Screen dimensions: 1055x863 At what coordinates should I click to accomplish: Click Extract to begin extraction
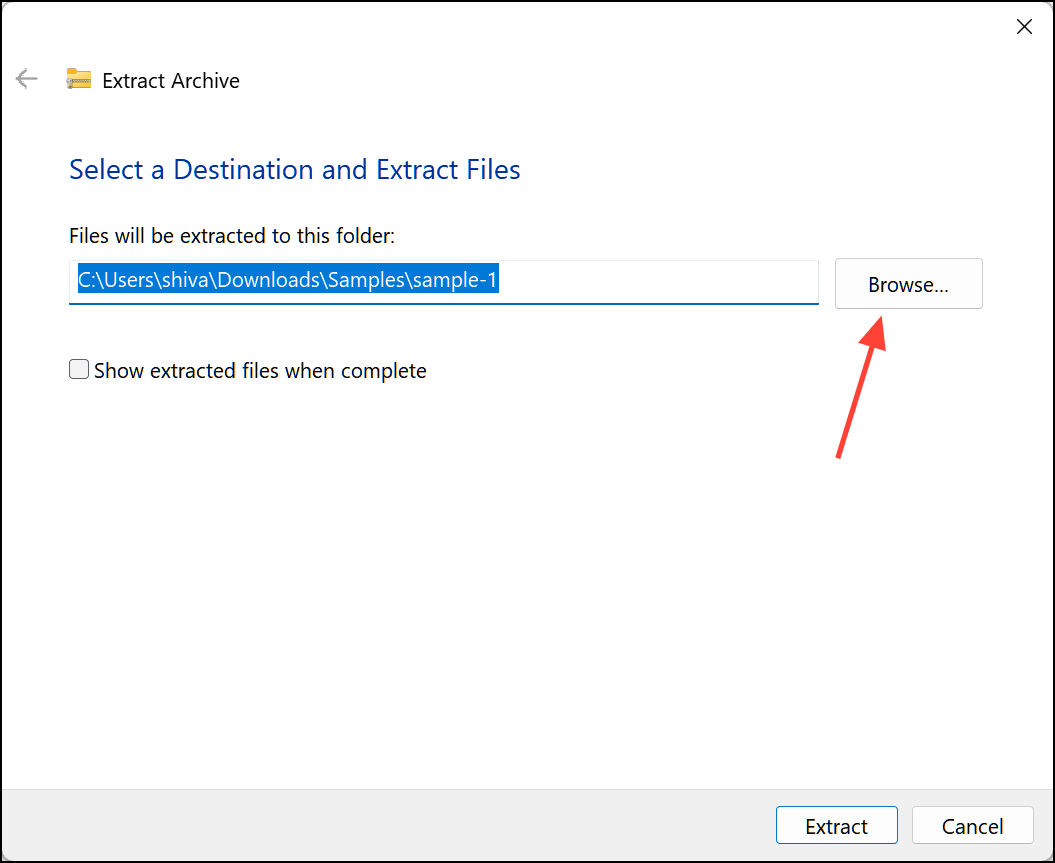[836, 825]
